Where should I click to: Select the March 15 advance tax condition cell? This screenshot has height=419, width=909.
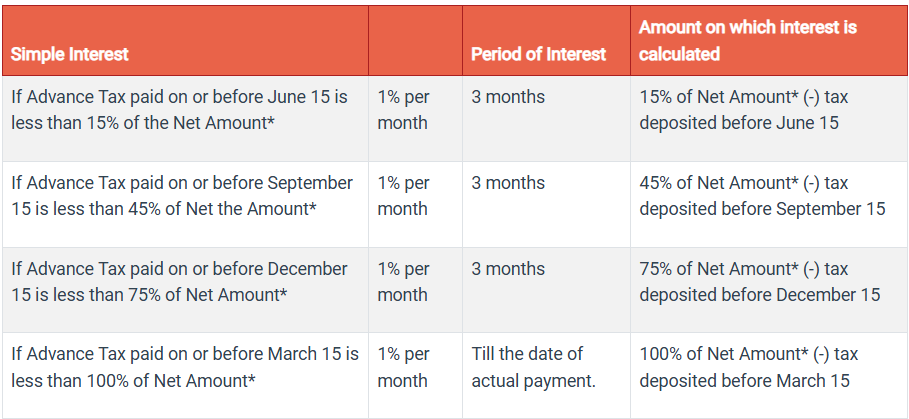184,367
